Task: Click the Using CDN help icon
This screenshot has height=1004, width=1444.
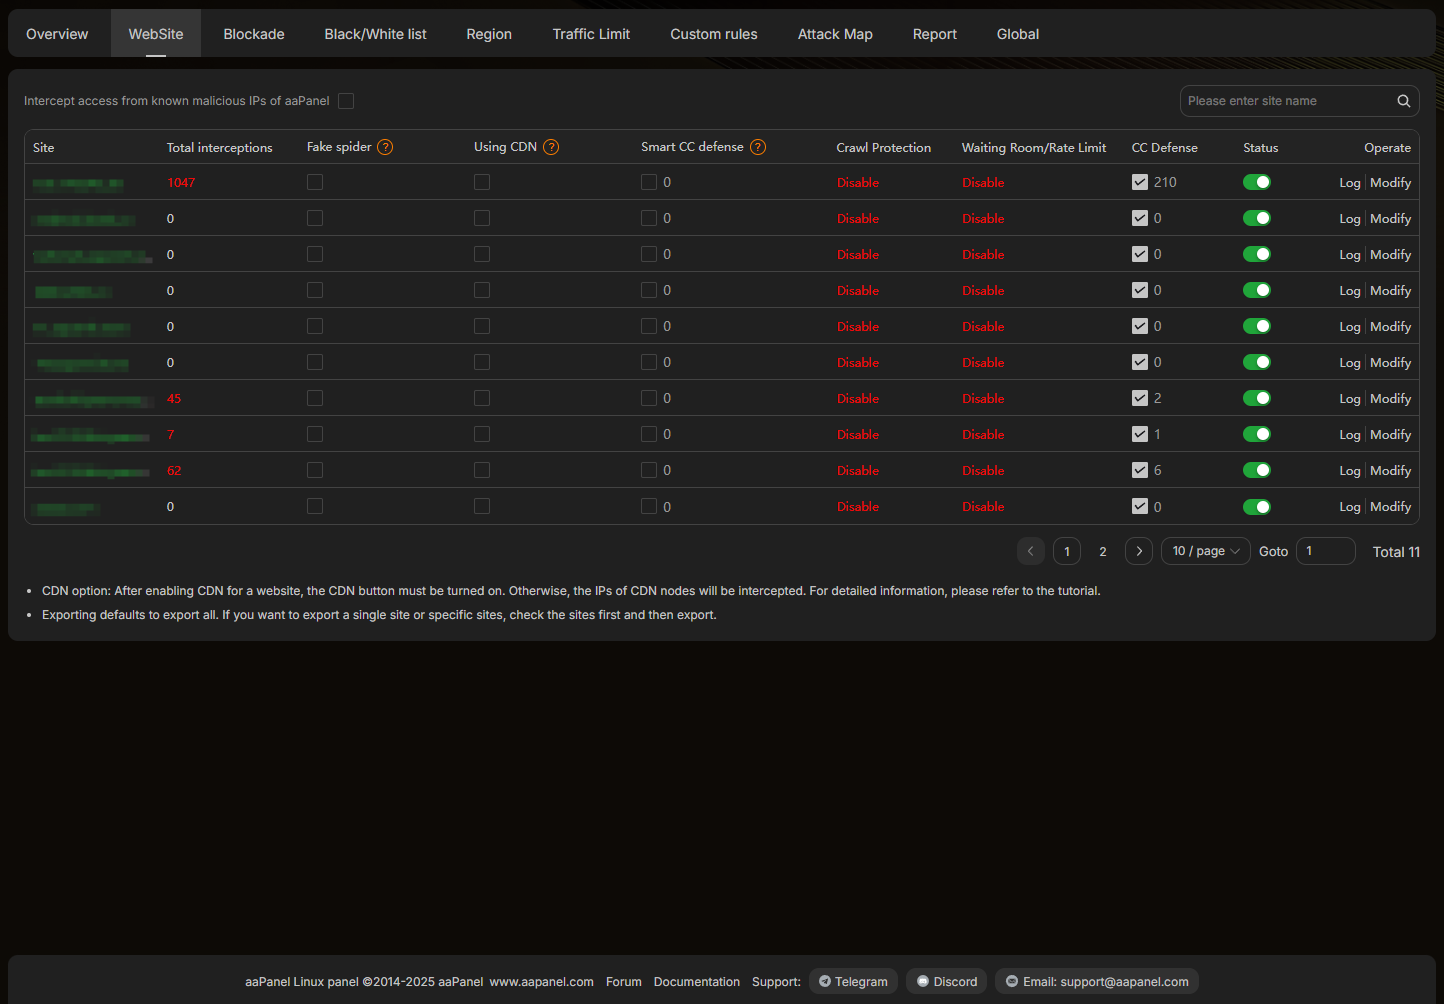Action: coord(551,147)
